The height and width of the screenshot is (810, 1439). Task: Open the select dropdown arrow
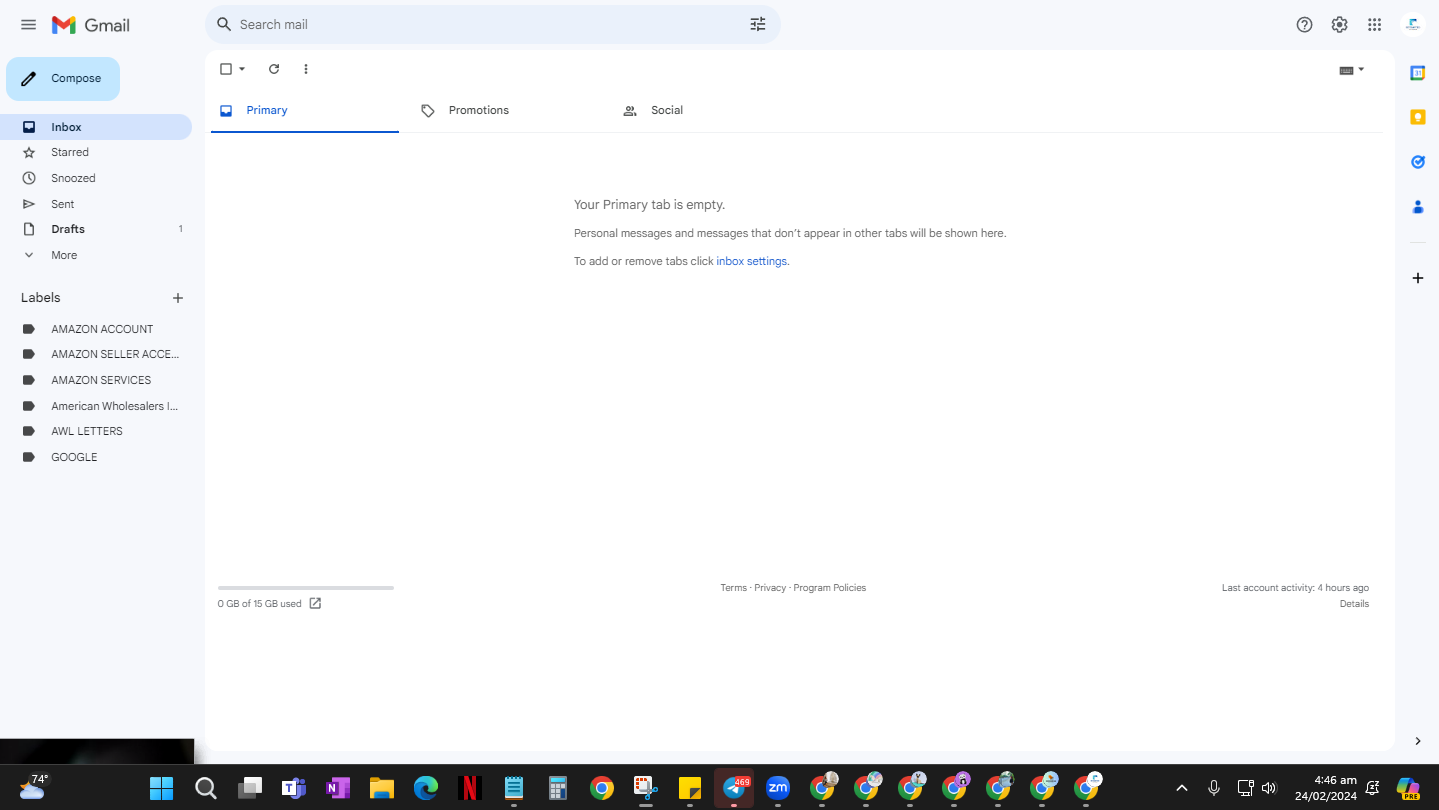(x=242, y=69)
